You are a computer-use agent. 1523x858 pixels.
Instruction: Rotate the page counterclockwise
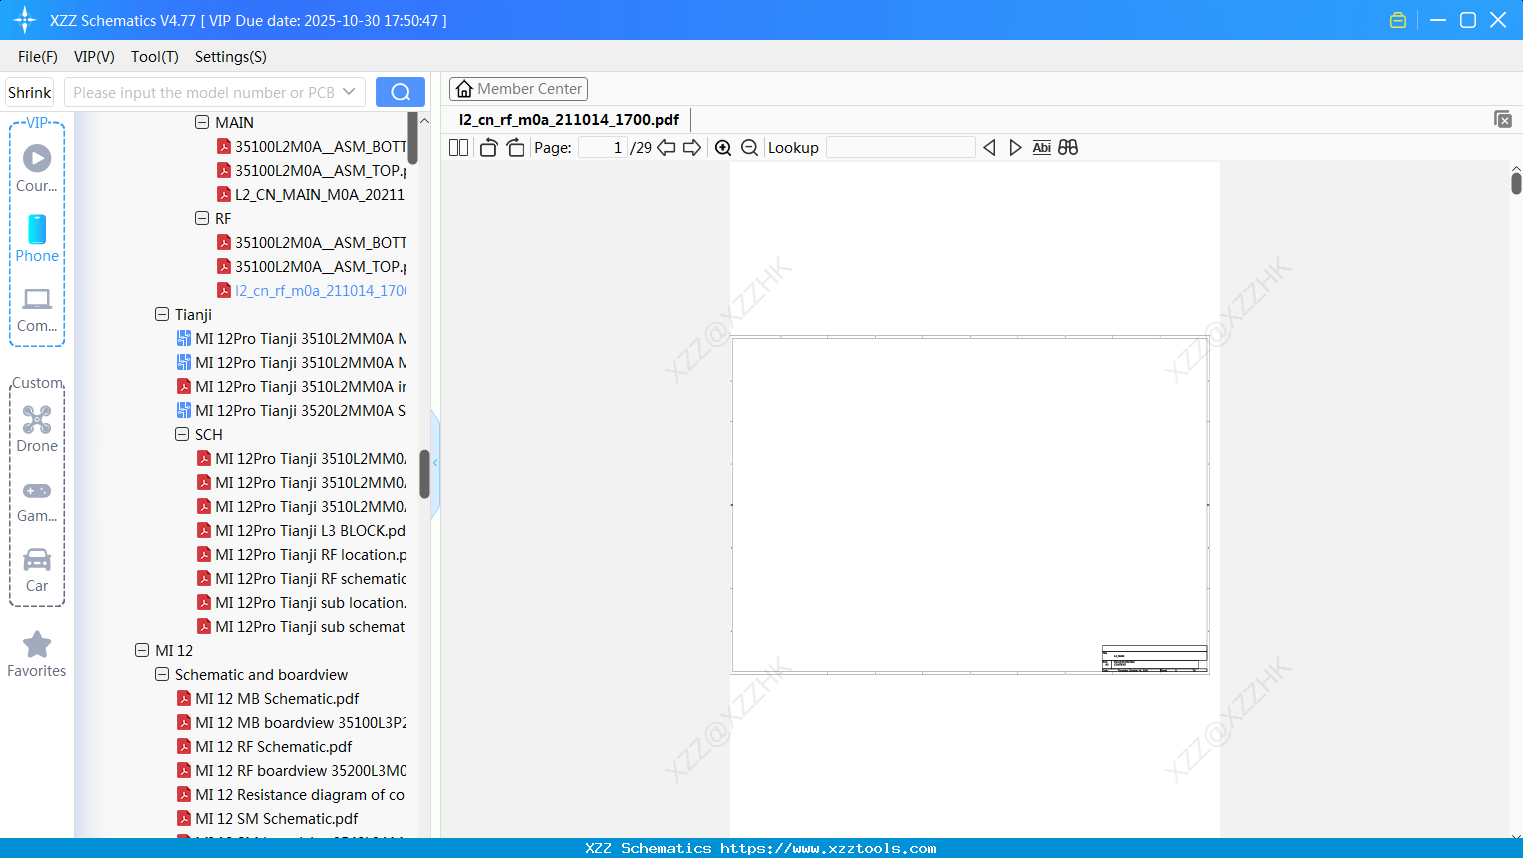pyautogui.click(x=488, y=148)
